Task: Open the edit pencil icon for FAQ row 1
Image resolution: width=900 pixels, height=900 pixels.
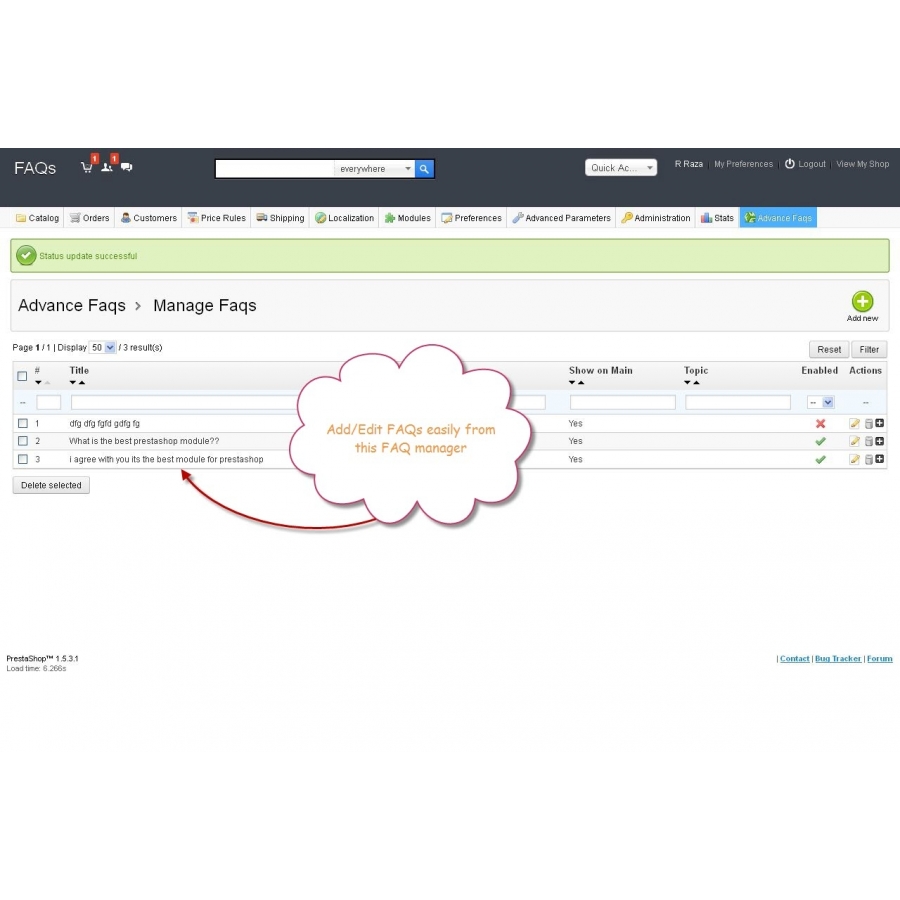Action: (x=854, y=423)
